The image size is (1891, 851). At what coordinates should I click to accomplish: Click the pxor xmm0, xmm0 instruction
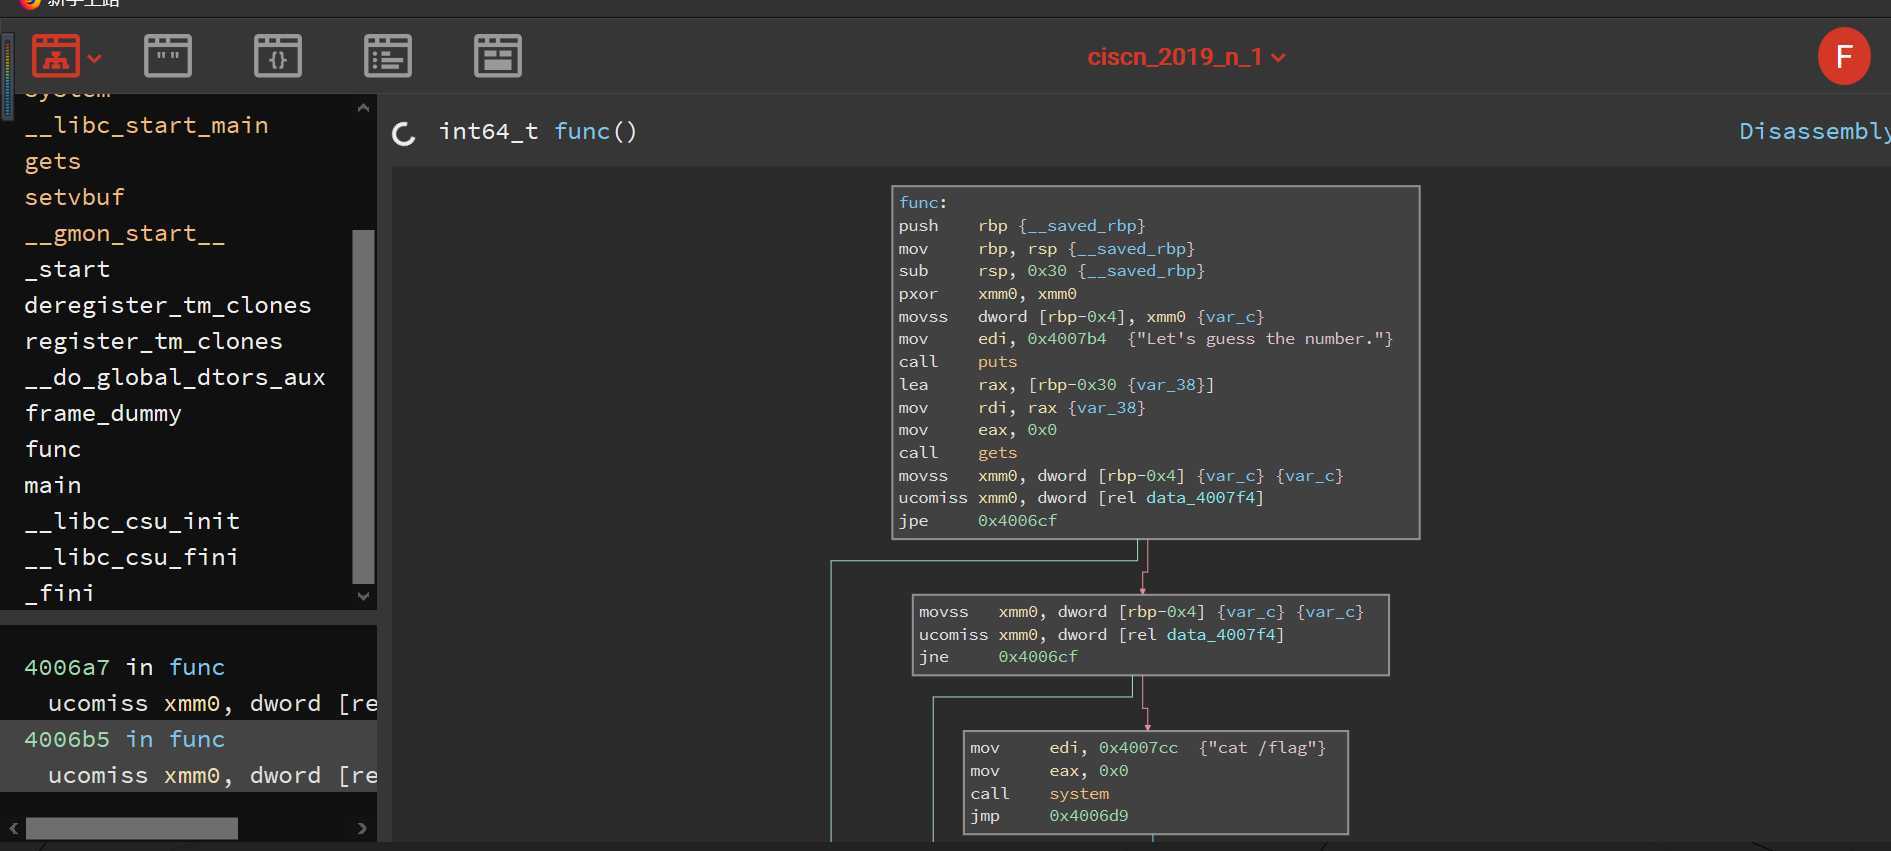click(x=988, y=294)
